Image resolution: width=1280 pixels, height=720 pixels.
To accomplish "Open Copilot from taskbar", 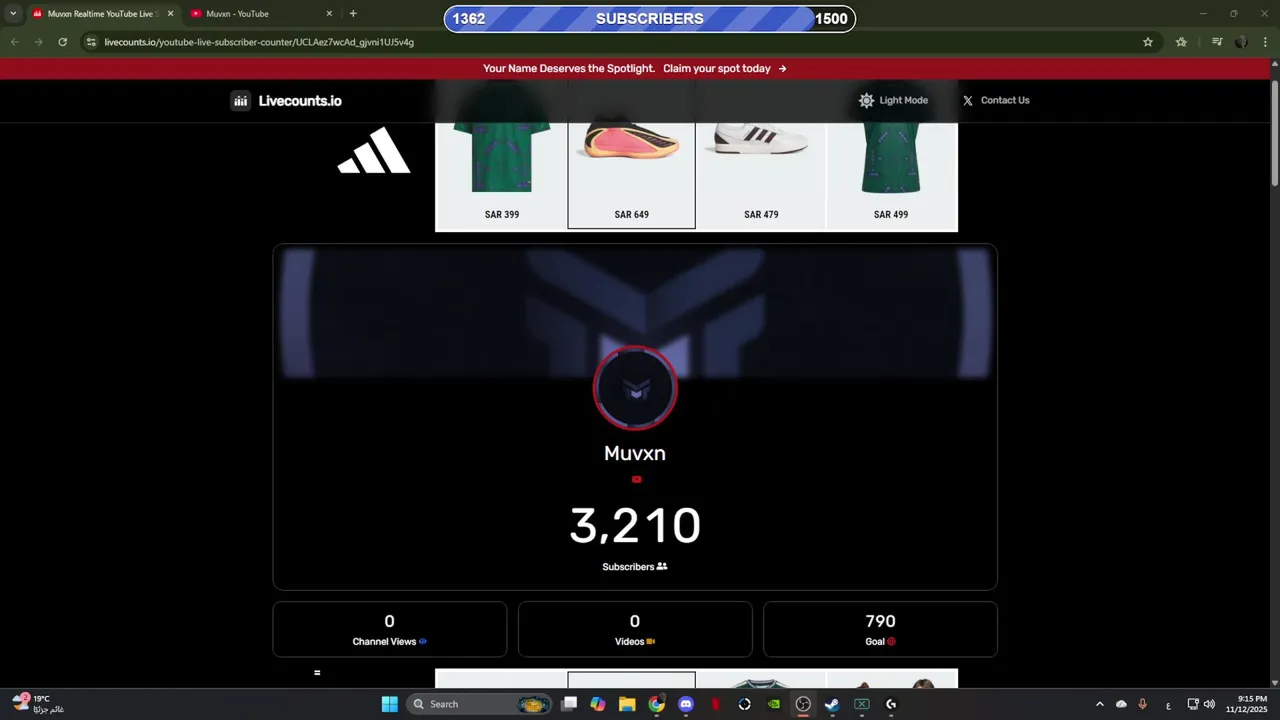I will pyautogui.click(x=598, y=704).
